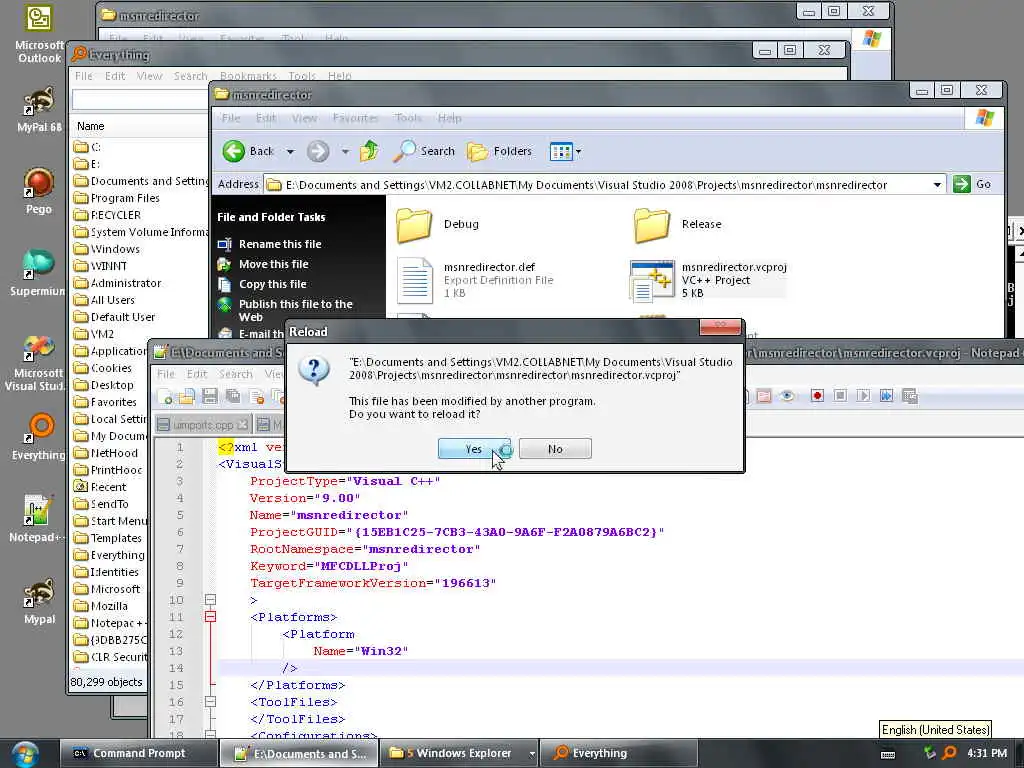
Task: Click Rename this file task
Action: (x=280, y=244)
